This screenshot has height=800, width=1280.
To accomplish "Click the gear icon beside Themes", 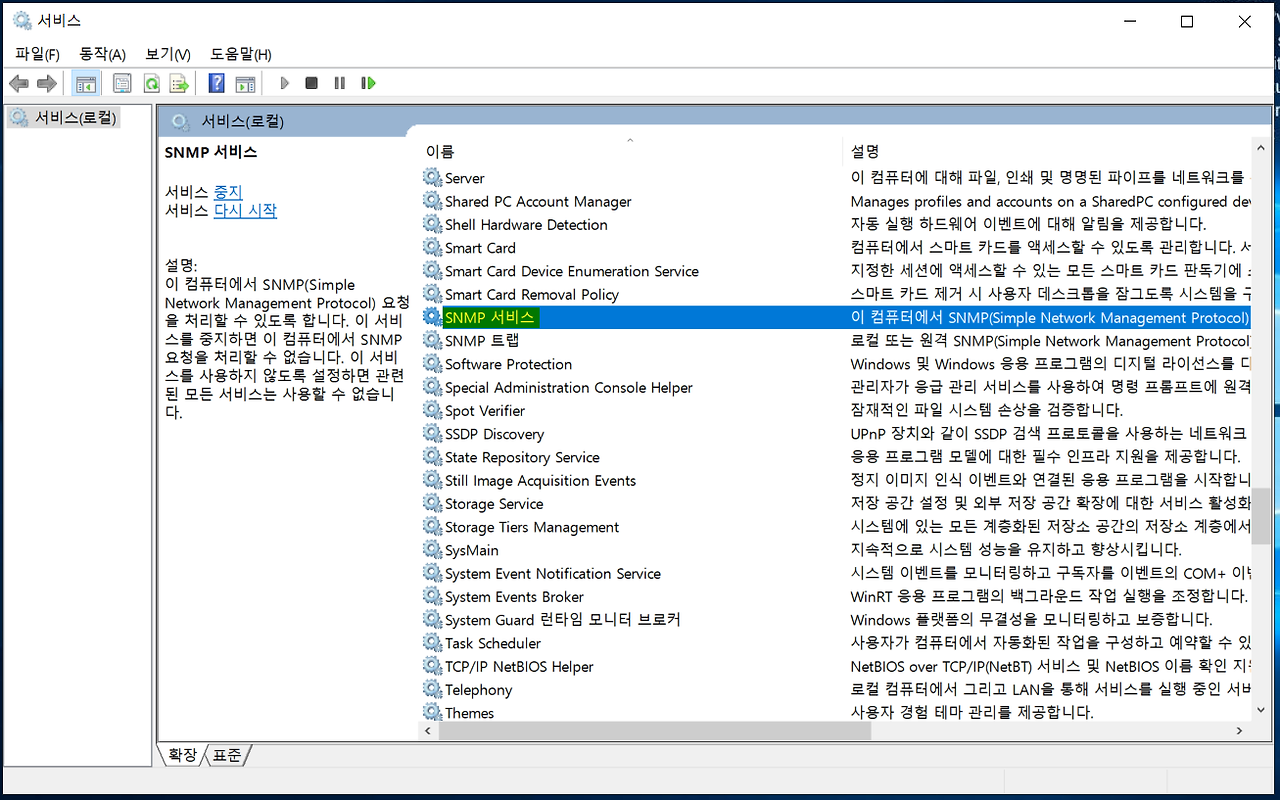I will [432, 713].
